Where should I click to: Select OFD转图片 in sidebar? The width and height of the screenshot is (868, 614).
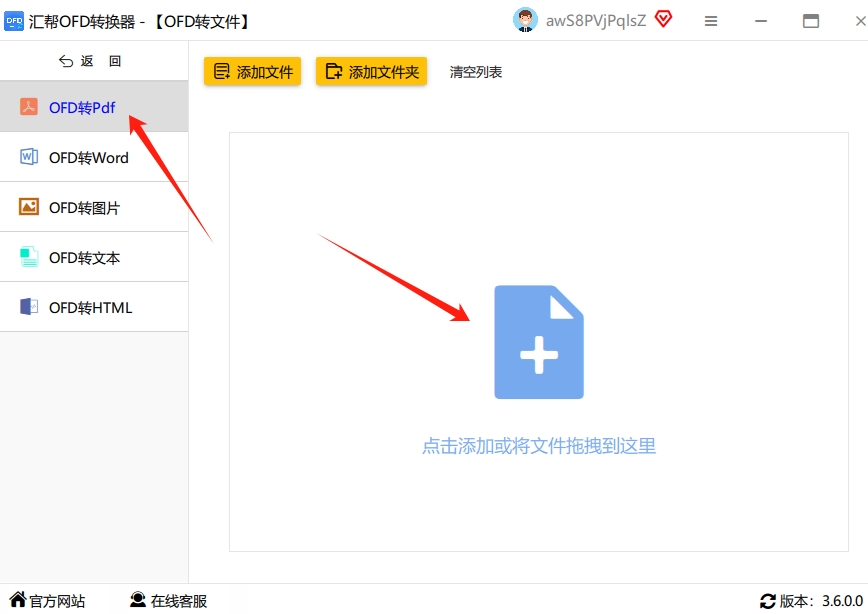[94, 207]
